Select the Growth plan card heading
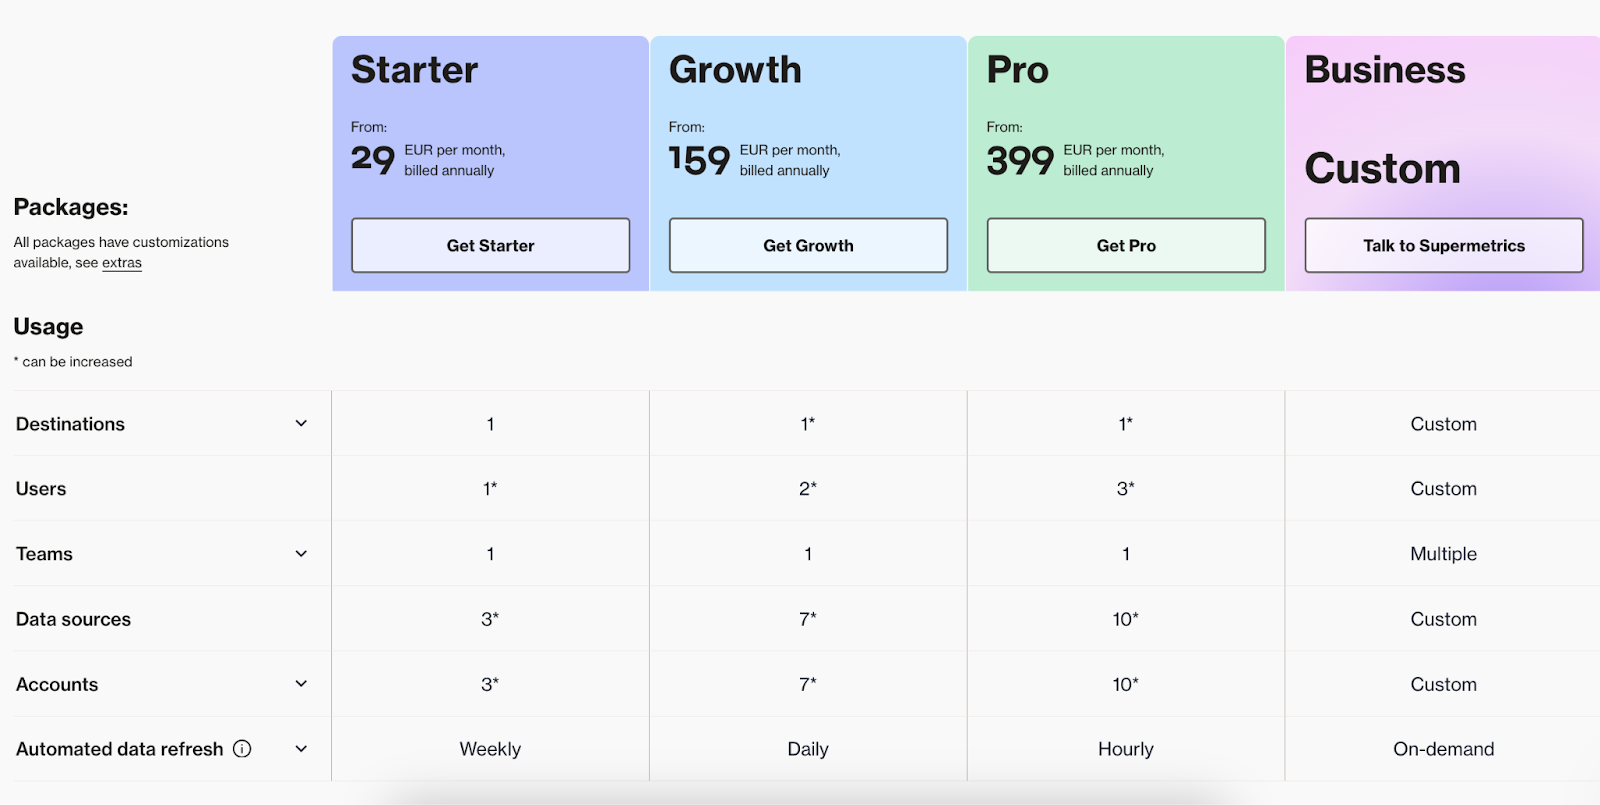 coord(735,70)
